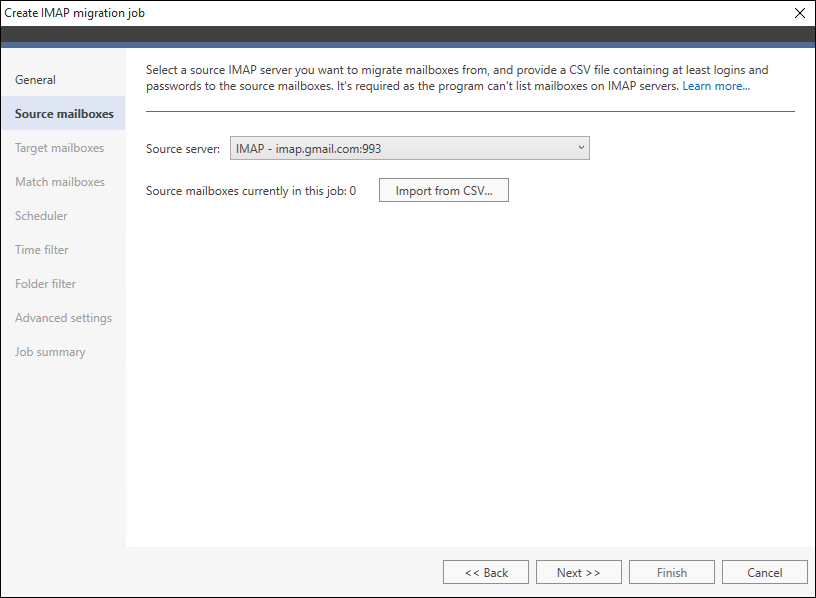Expand the Source server chevron arrow

tap(581, 148)
